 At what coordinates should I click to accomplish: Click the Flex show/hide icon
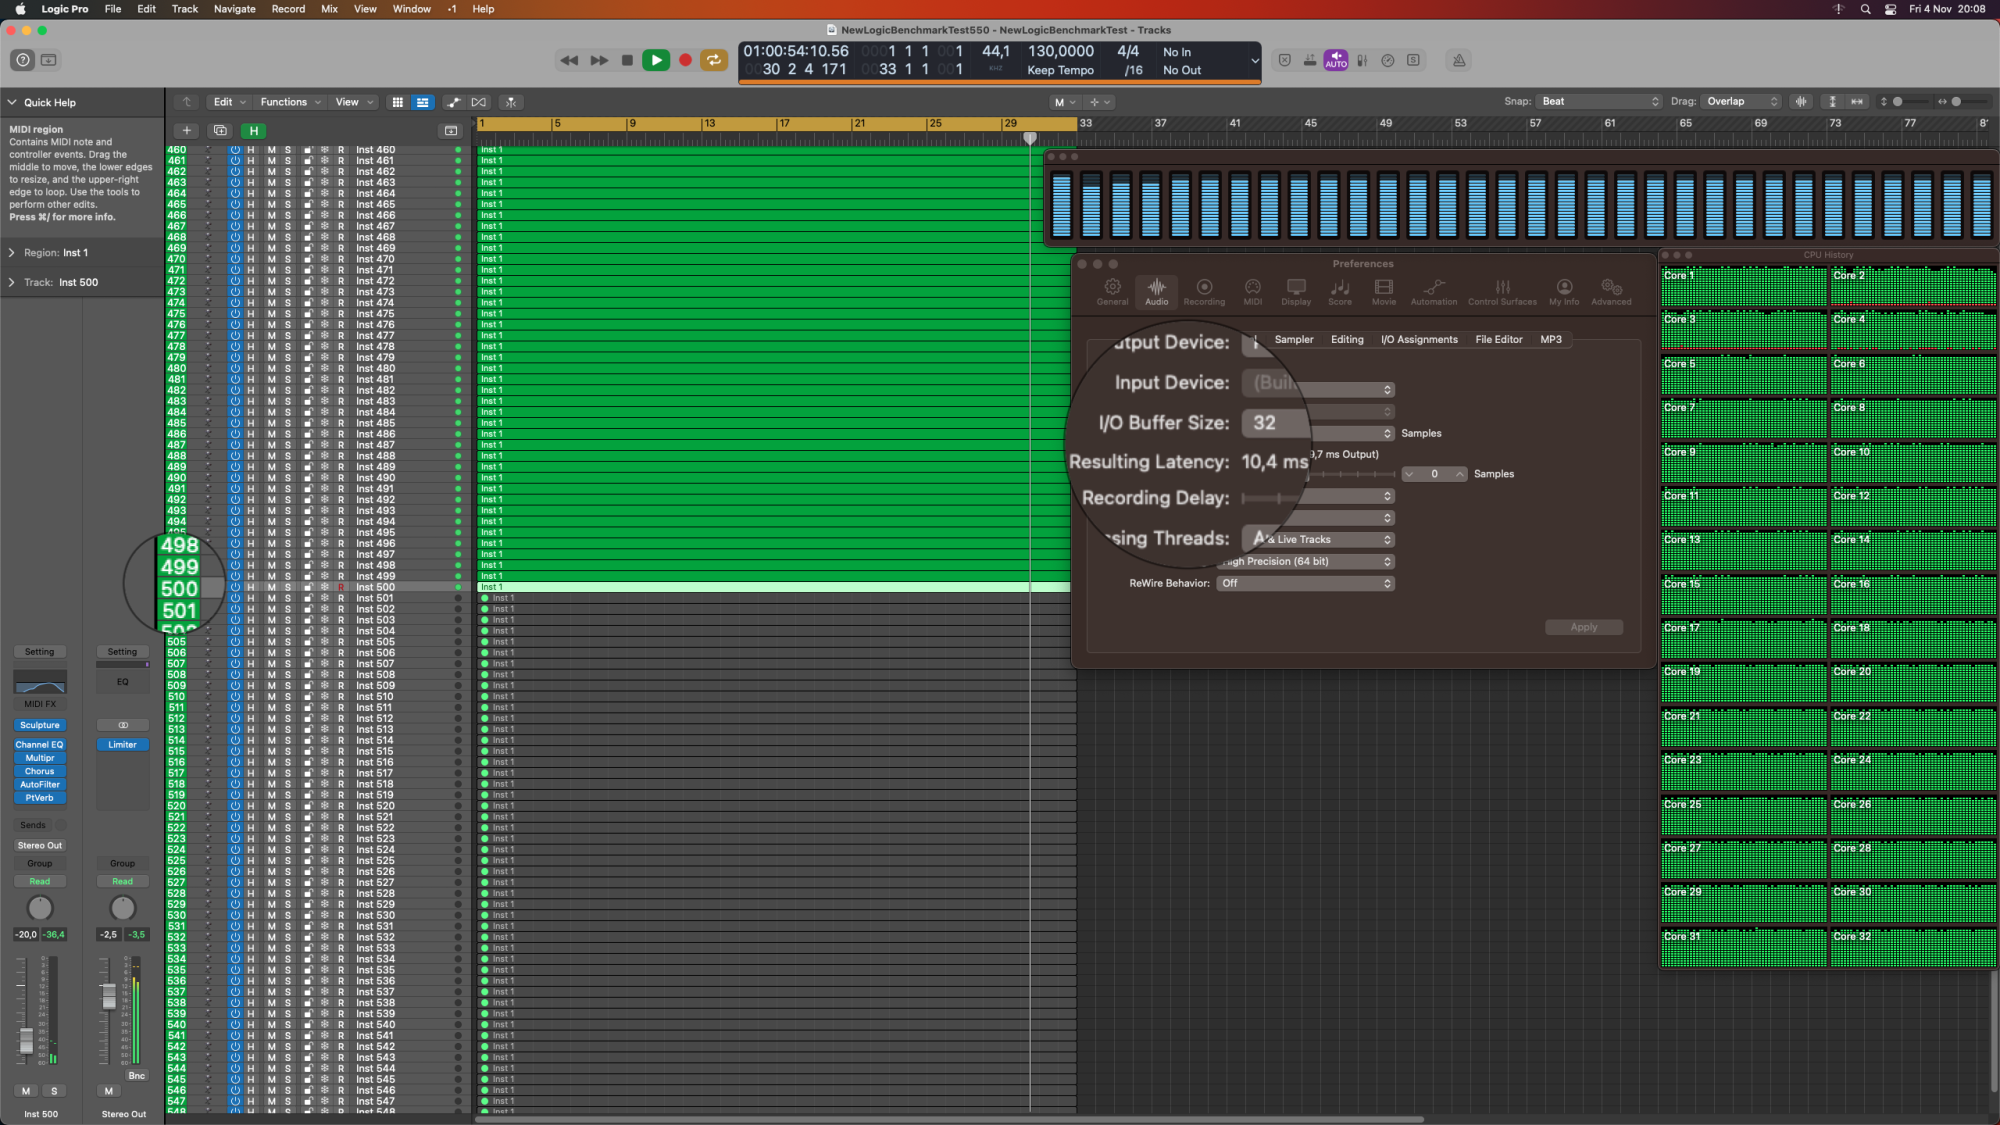pos(479,102)
